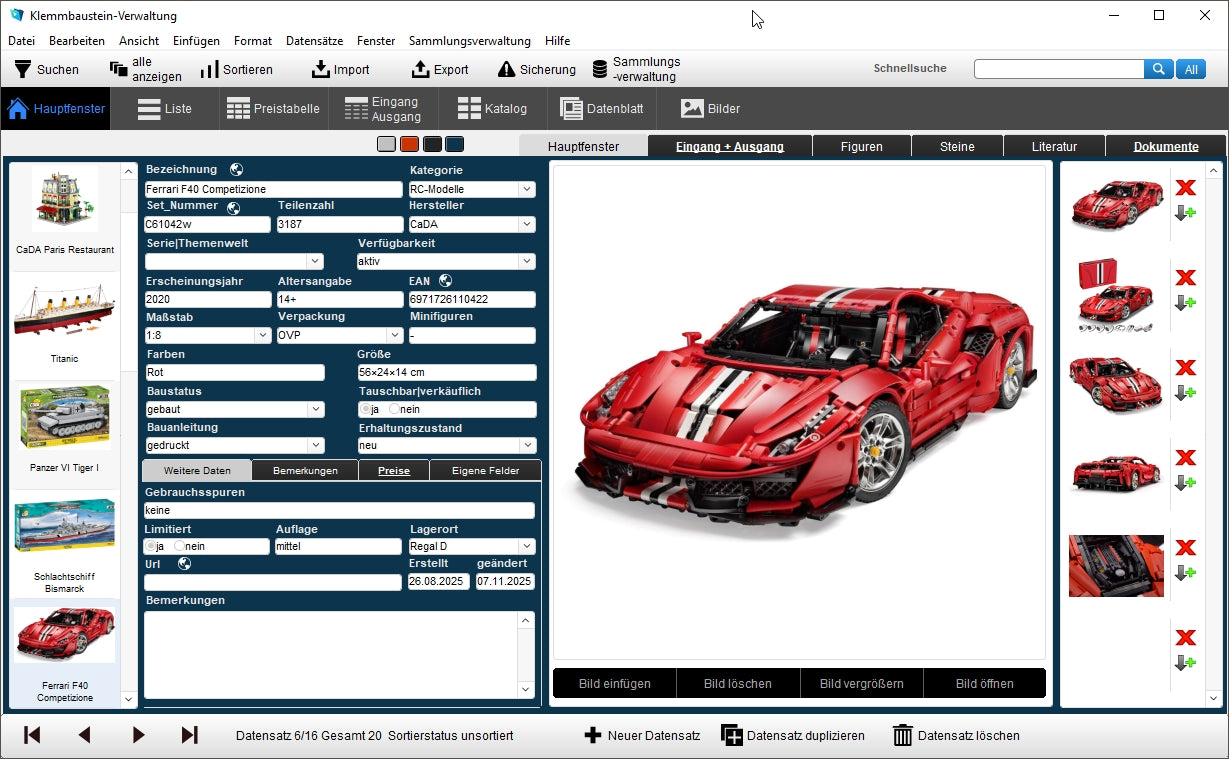Switch to the Figuren tab

(861, 146)
